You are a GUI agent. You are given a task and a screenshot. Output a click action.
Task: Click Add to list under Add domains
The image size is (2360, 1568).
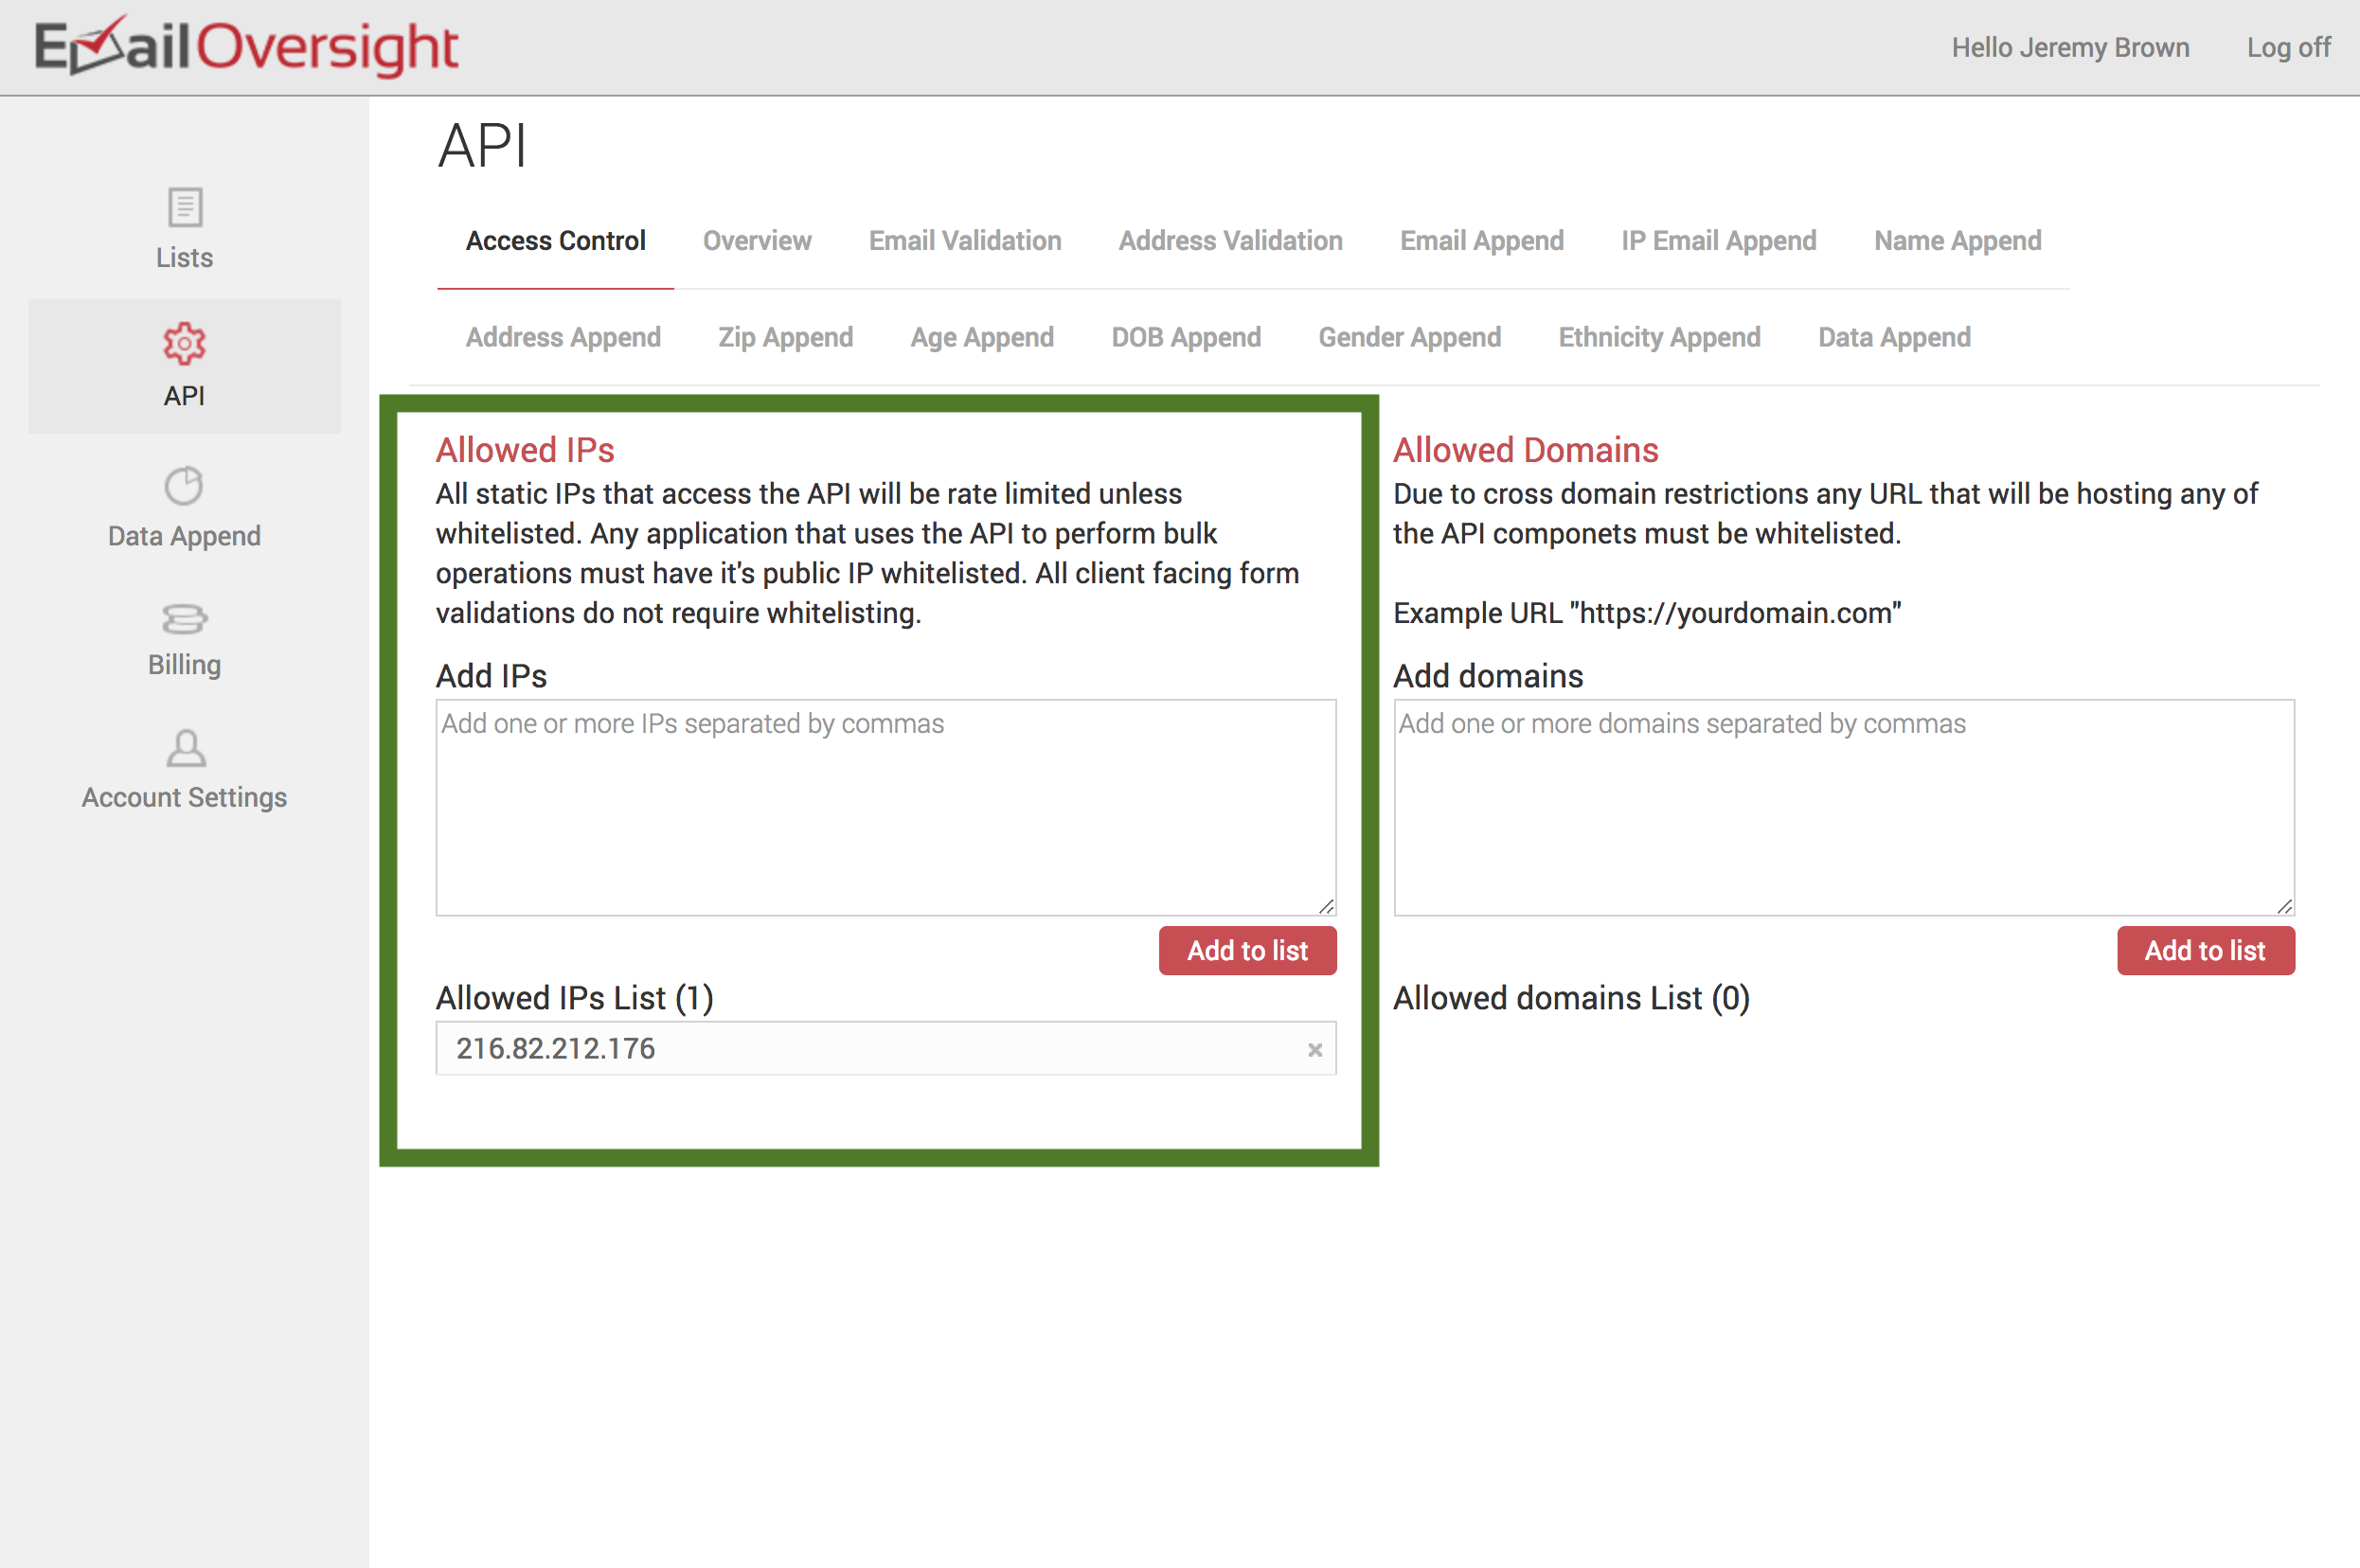pyautogui.click(x=2205, y=951)
